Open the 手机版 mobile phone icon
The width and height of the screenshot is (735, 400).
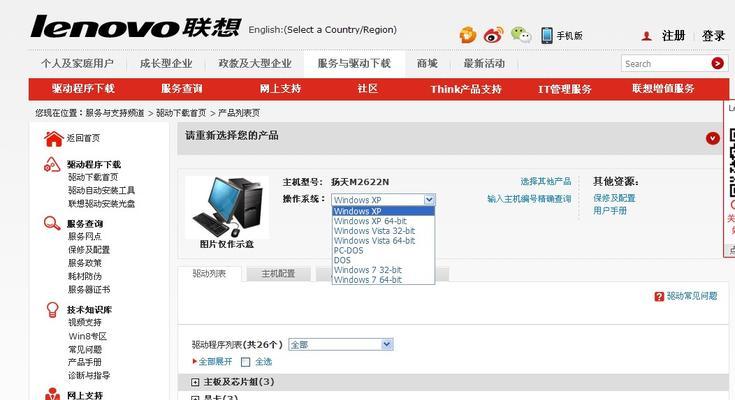547,36
